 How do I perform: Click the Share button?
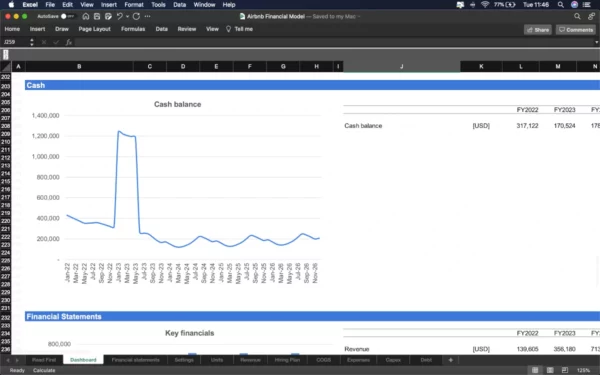pyautogui.click(x=538, y=30)
